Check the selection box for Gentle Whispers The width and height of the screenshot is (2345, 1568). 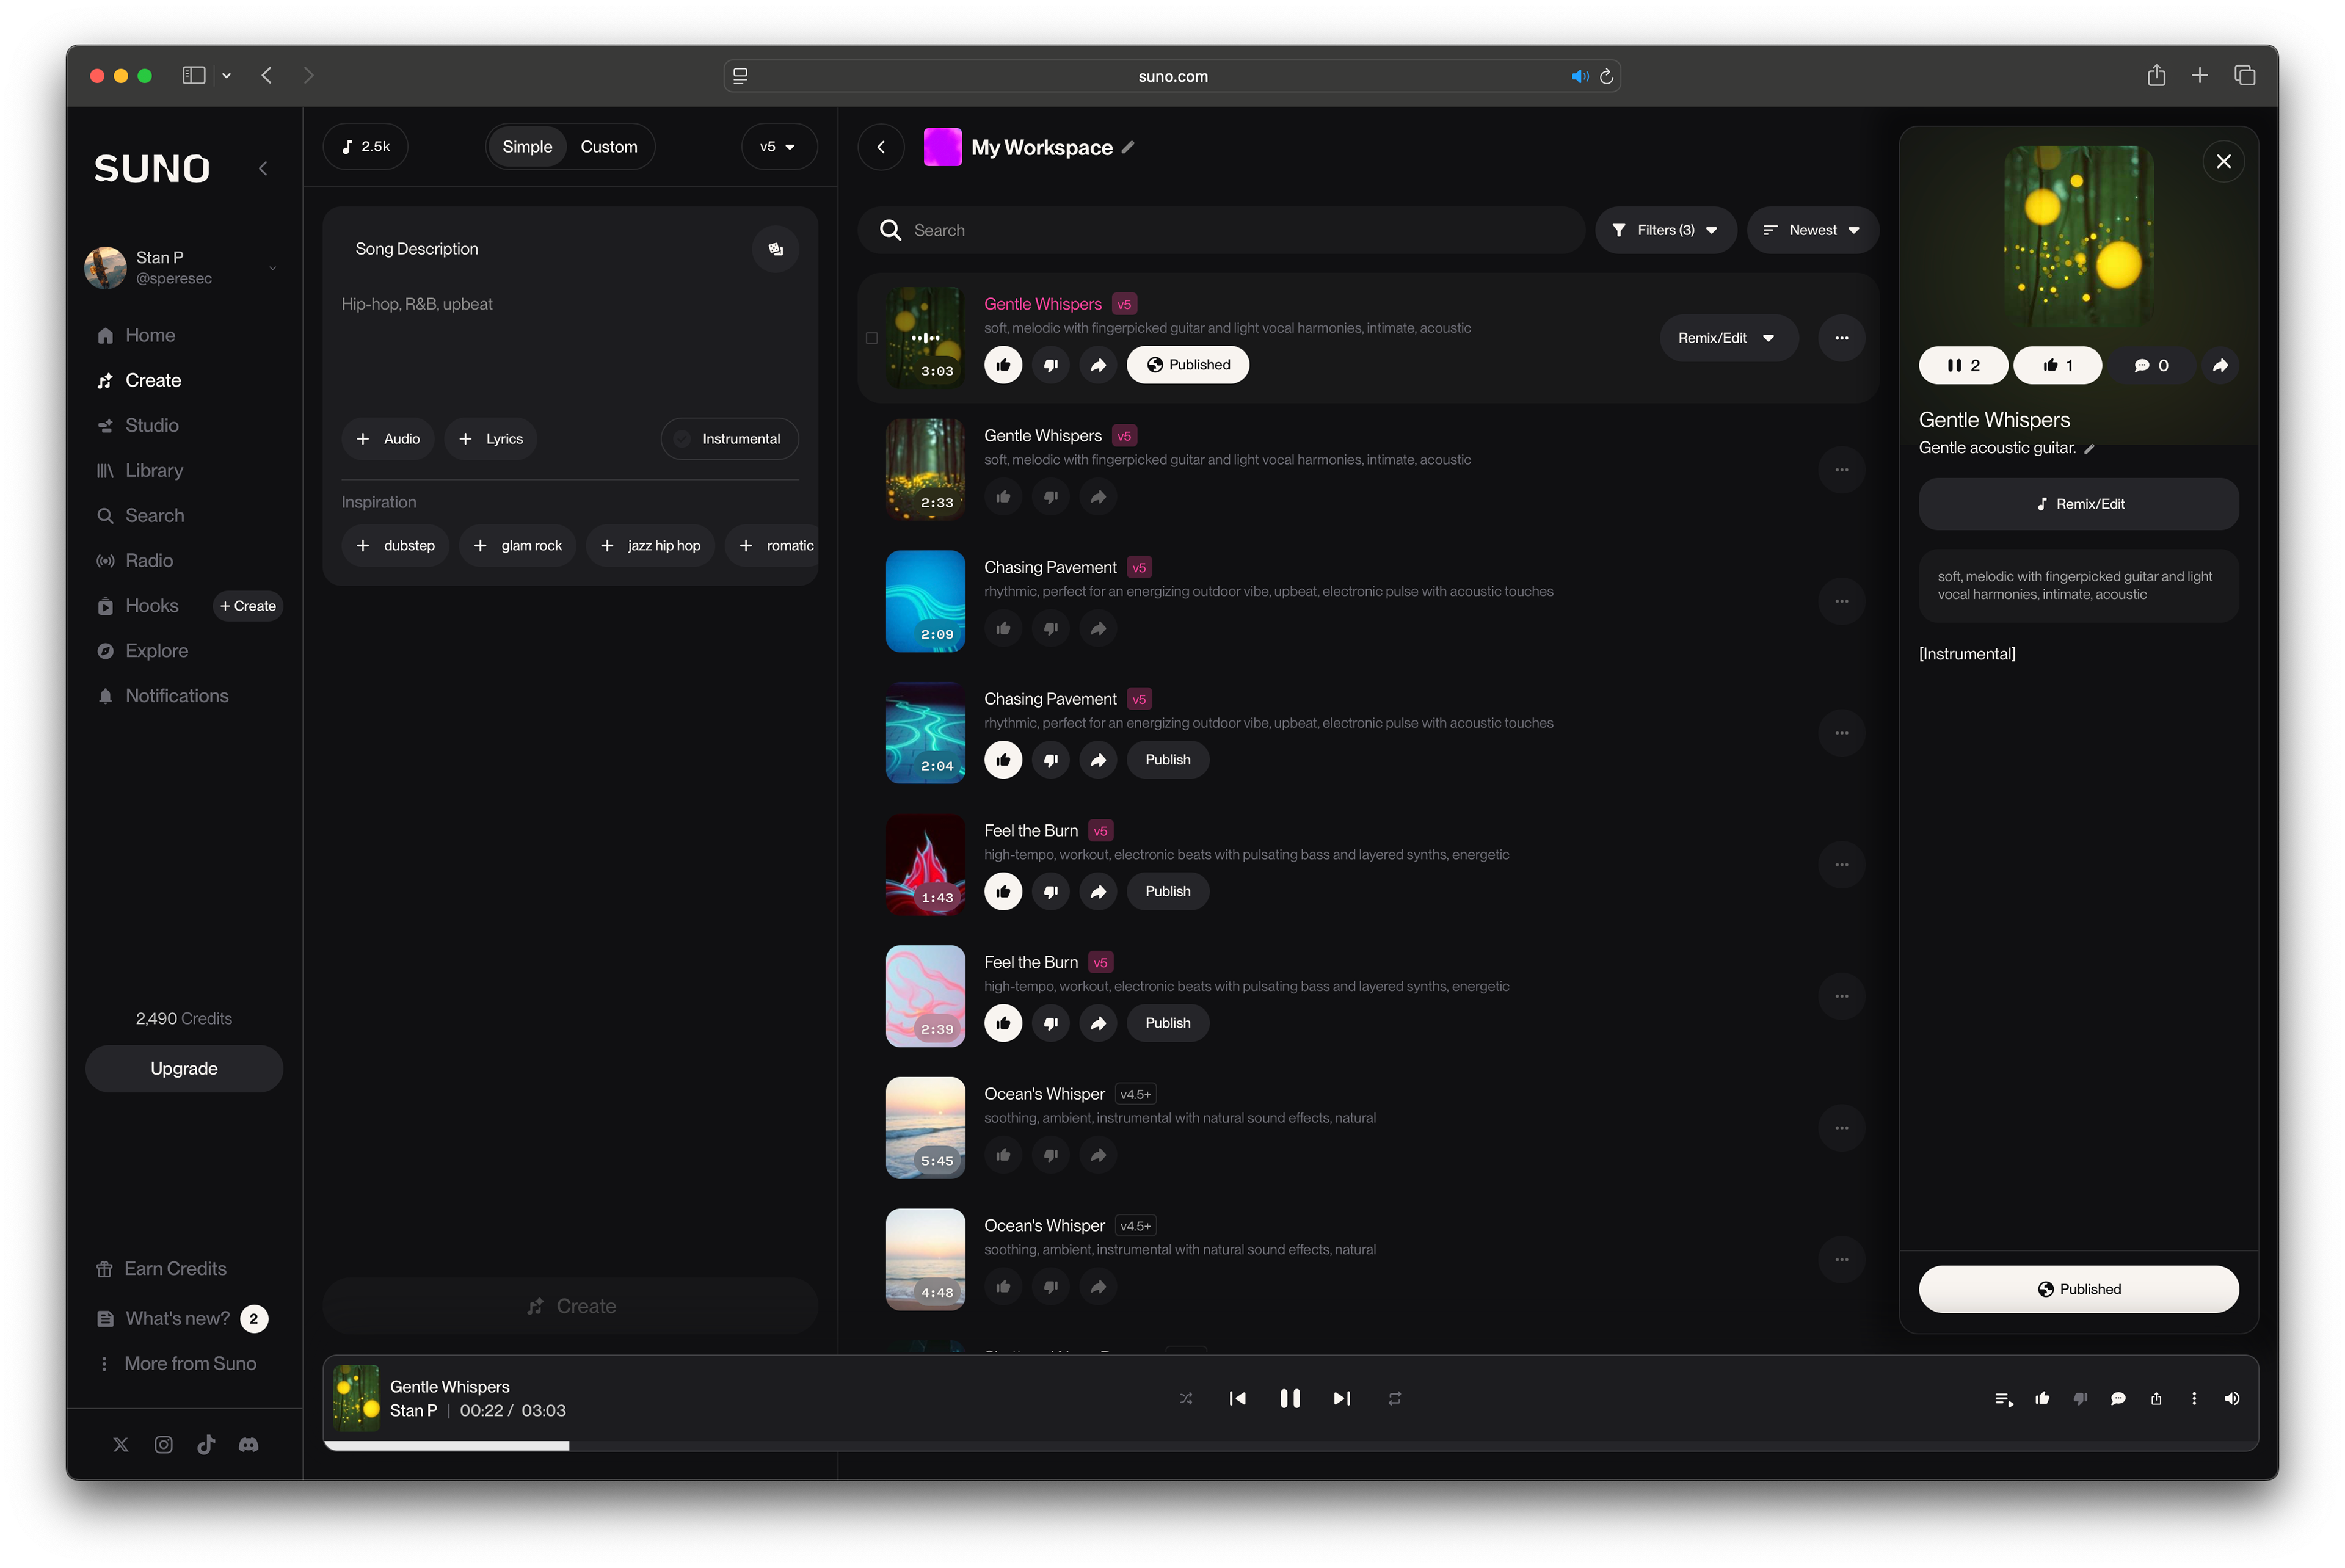coord(871,338)
